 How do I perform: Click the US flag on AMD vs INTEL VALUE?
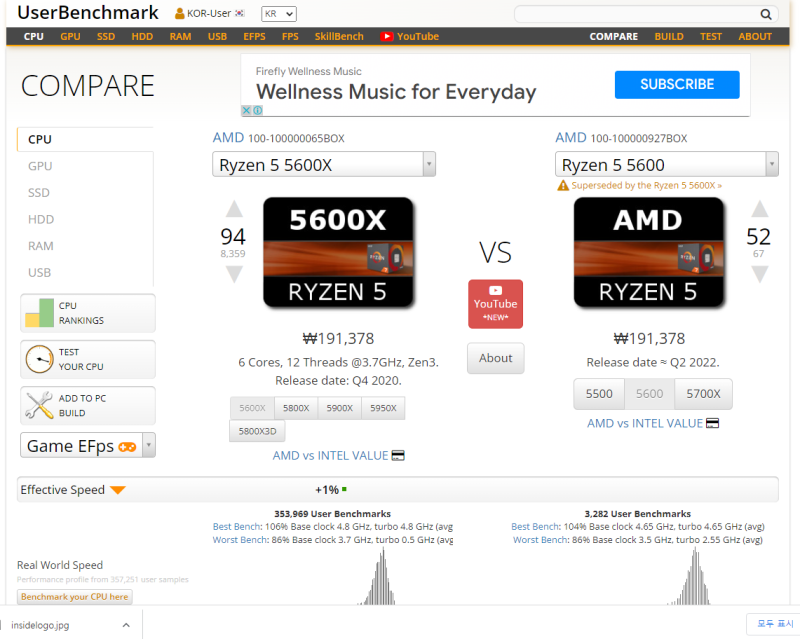pyautogui.click(x=397, y=456)
